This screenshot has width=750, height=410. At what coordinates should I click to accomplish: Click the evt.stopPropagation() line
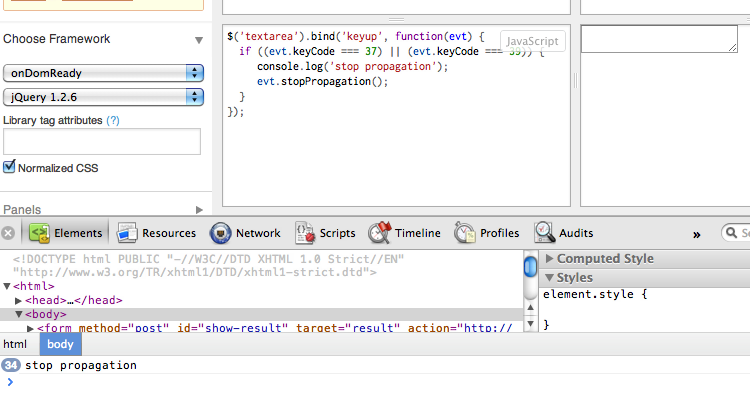coord(322,81)
